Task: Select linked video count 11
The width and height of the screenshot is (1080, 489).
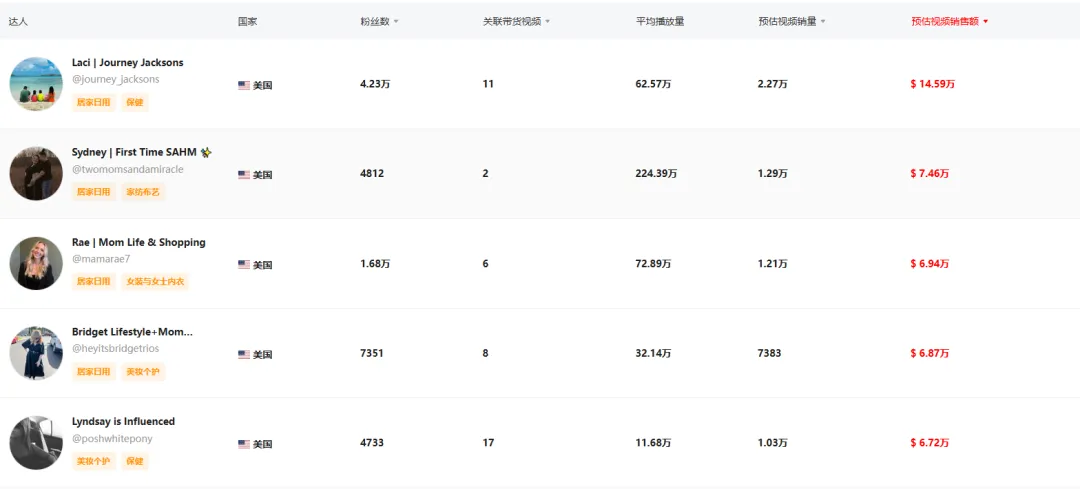Action: coord(488,84)
